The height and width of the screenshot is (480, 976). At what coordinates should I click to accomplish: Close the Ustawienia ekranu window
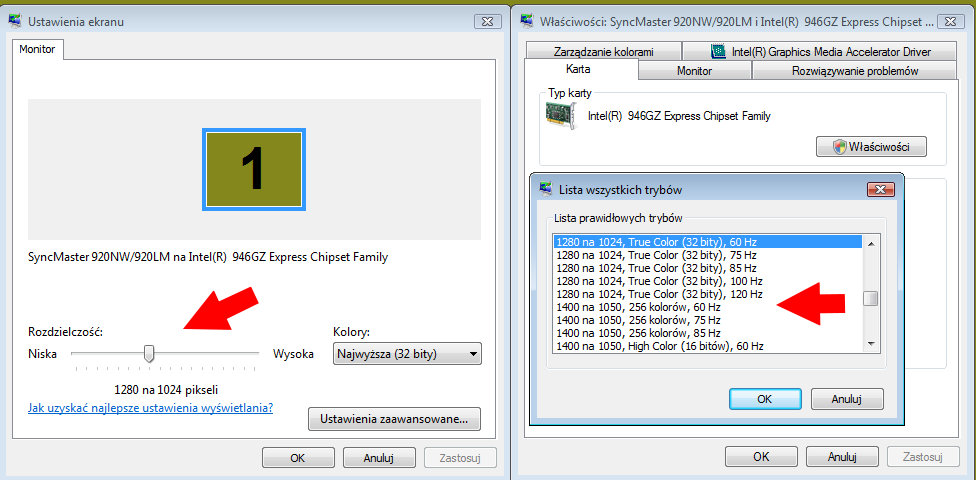tap(487, 21)
